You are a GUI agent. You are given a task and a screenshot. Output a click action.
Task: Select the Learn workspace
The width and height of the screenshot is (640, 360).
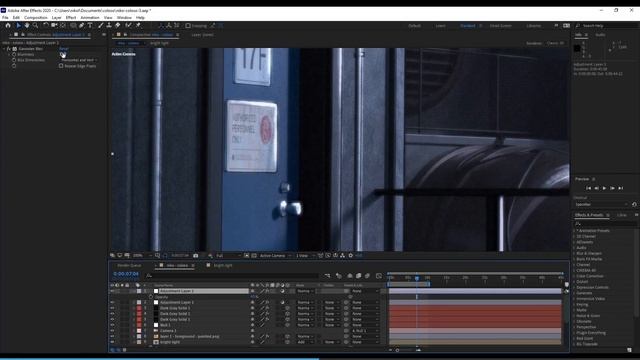(x=440, y=26)
